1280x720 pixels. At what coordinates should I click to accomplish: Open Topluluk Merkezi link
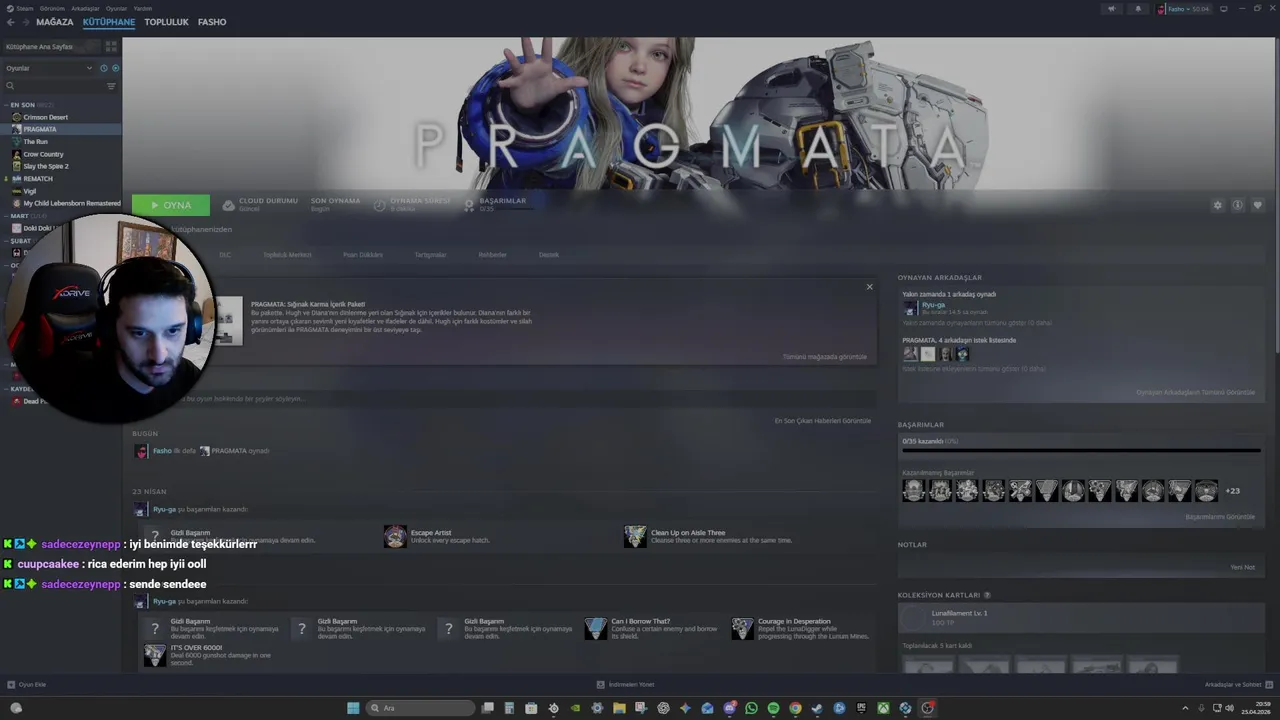[287, 255]
